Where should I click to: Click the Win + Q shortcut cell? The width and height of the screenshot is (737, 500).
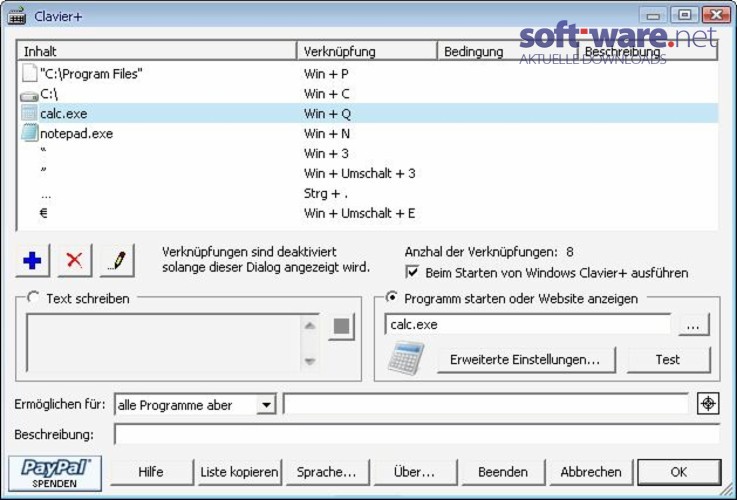(327, 114)
